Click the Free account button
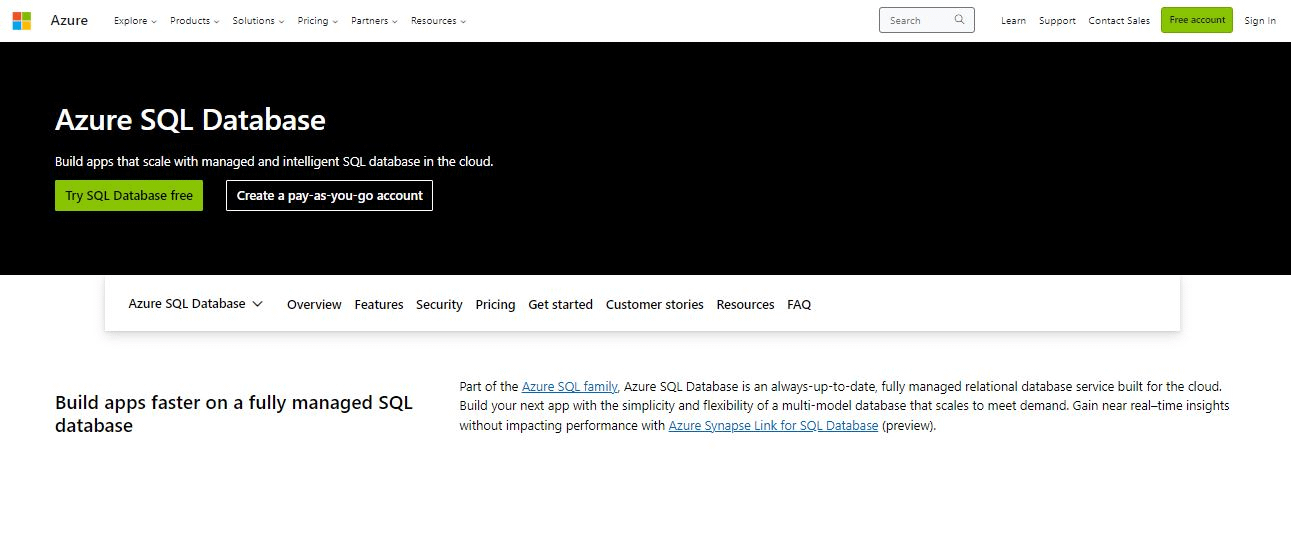The height and width of the screenshot is (541, 1291). click(1197, 20)
